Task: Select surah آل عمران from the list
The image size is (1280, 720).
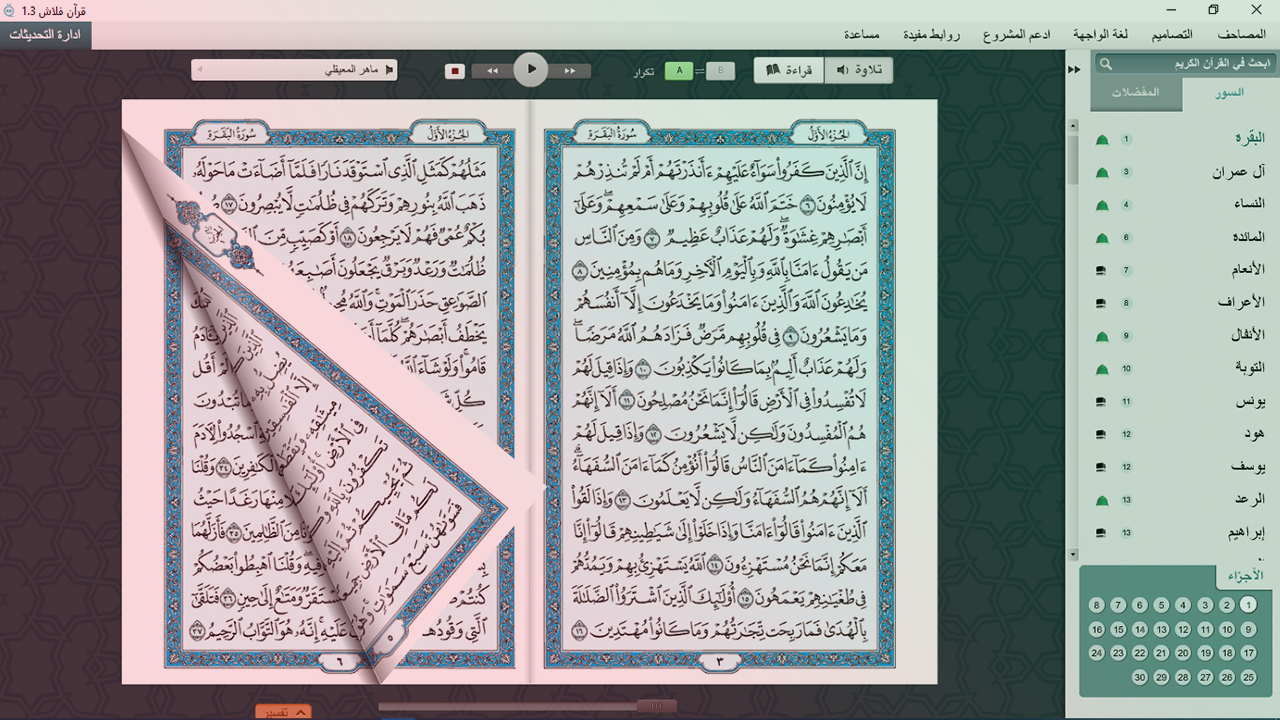Action: pyautogui.click(x=1239, y=172)
